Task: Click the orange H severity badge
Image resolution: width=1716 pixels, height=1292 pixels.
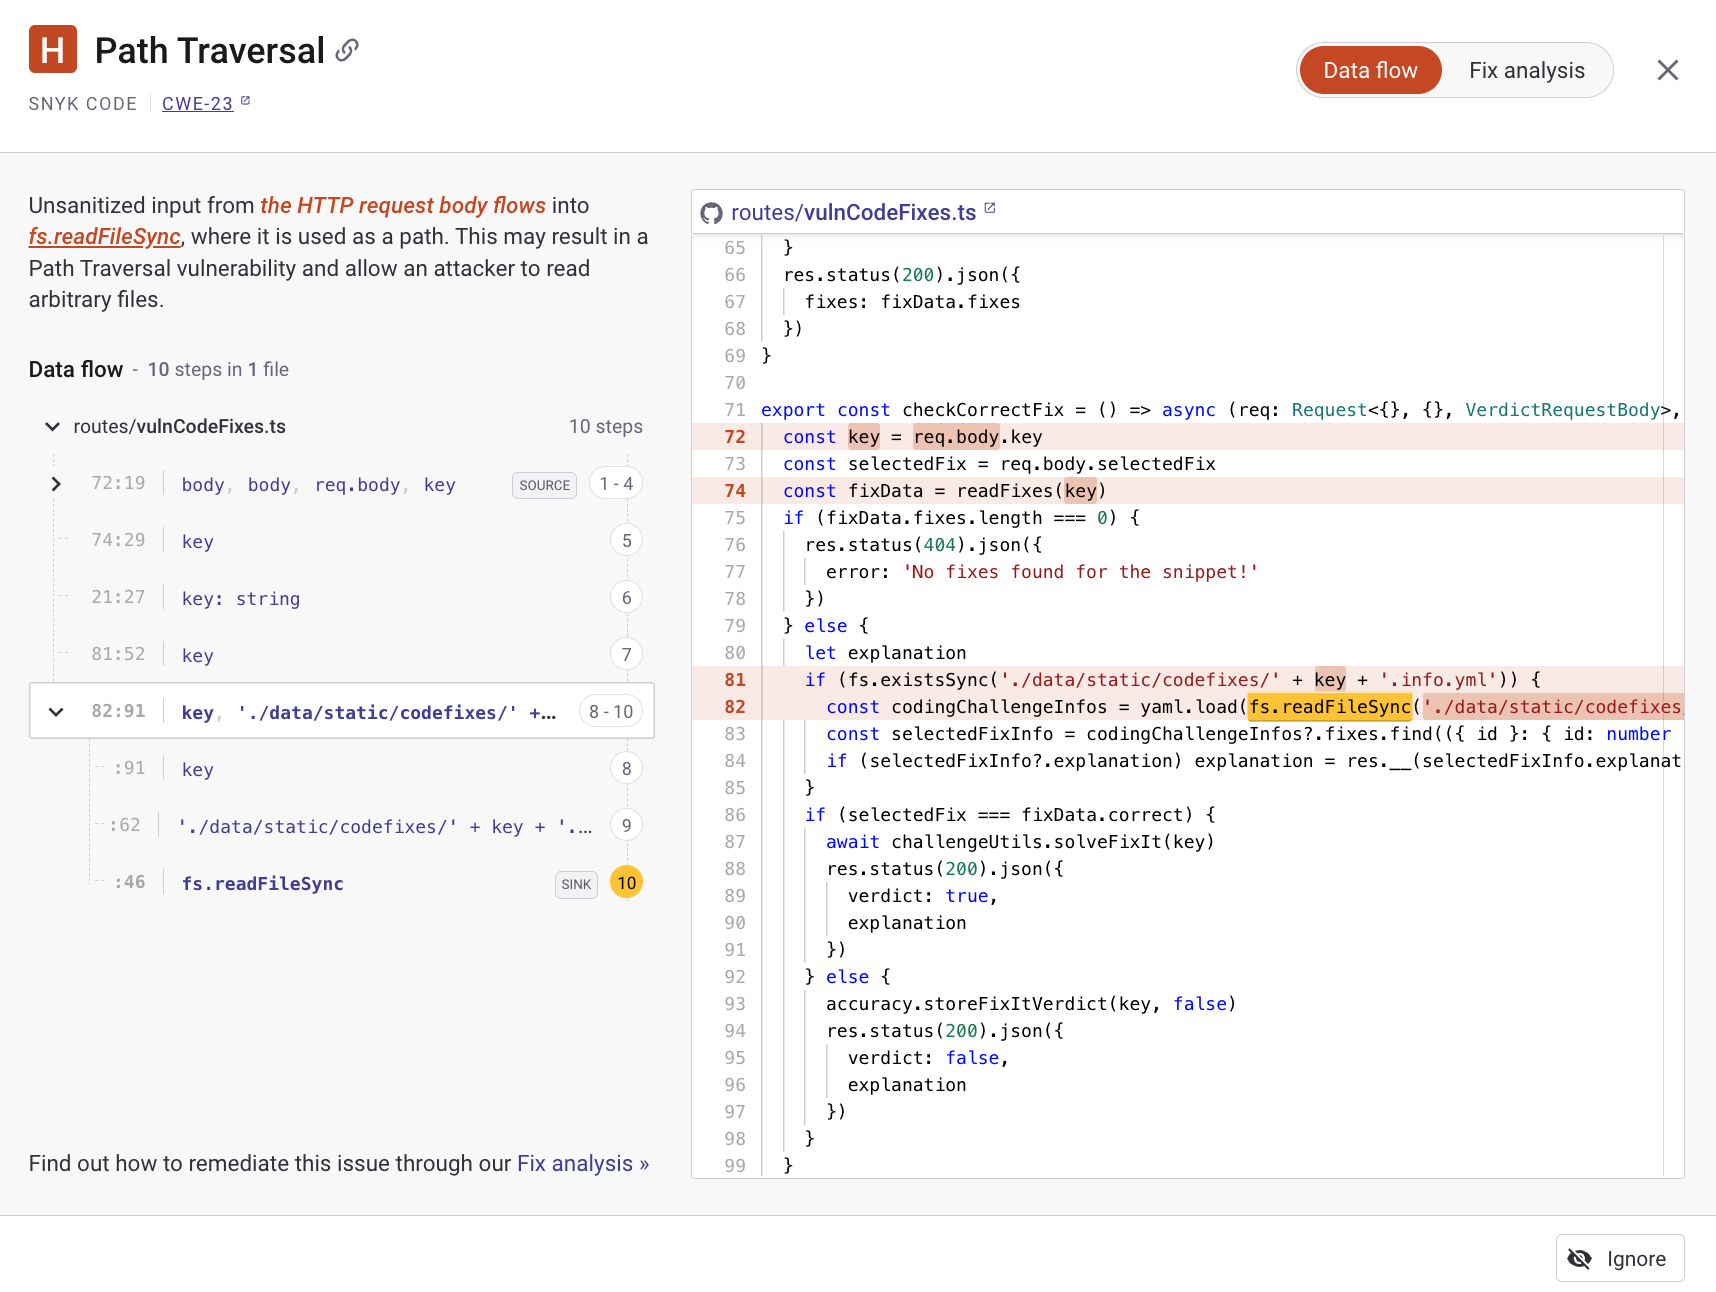Action: tap(52, 48)
